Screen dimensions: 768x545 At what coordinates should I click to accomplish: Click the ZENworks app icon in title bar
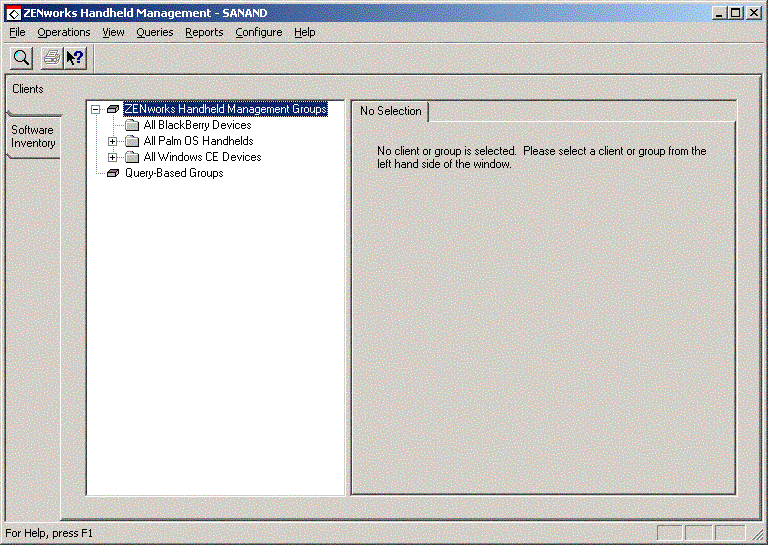click(14, 13)
